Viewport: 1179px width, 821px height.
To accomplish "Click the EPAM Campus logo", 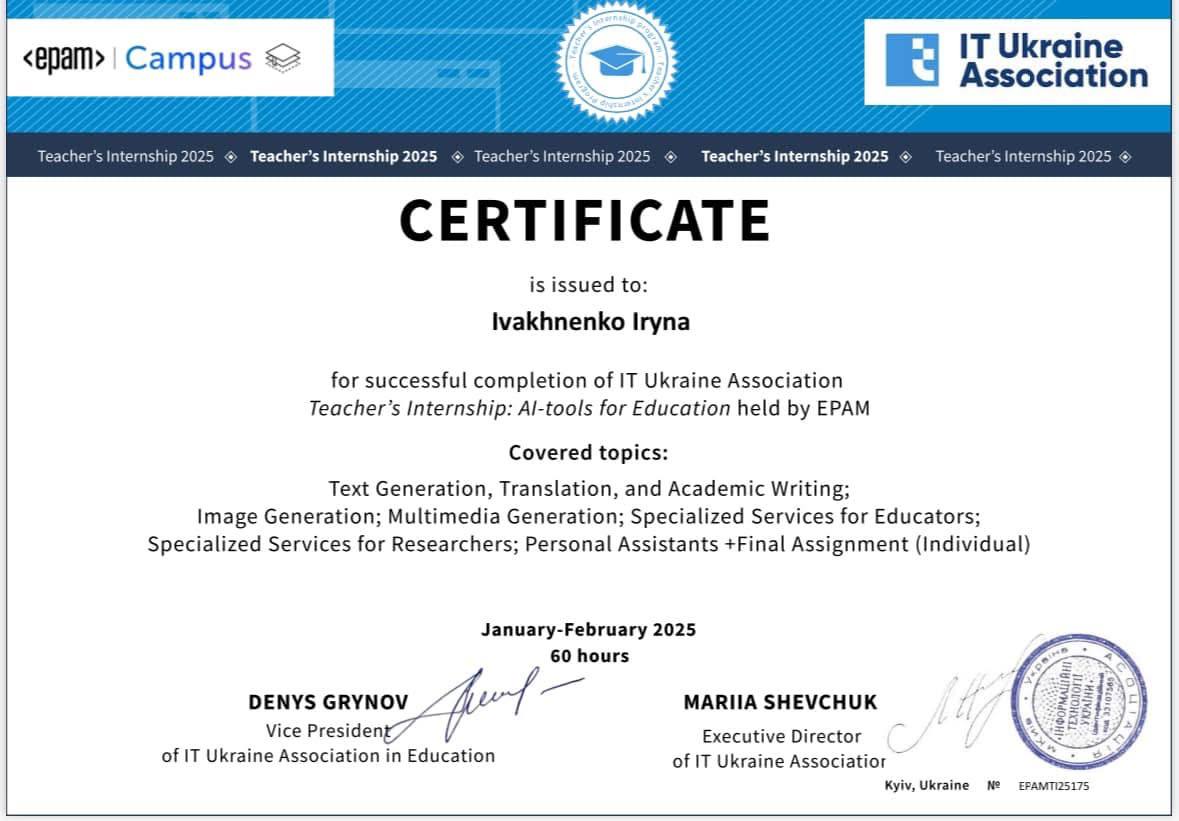I will tap(162, 59).
